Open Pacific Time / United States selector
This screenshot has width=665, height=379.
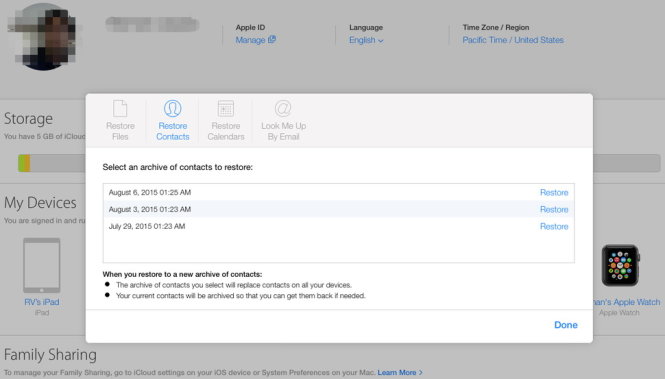point(513,40)
